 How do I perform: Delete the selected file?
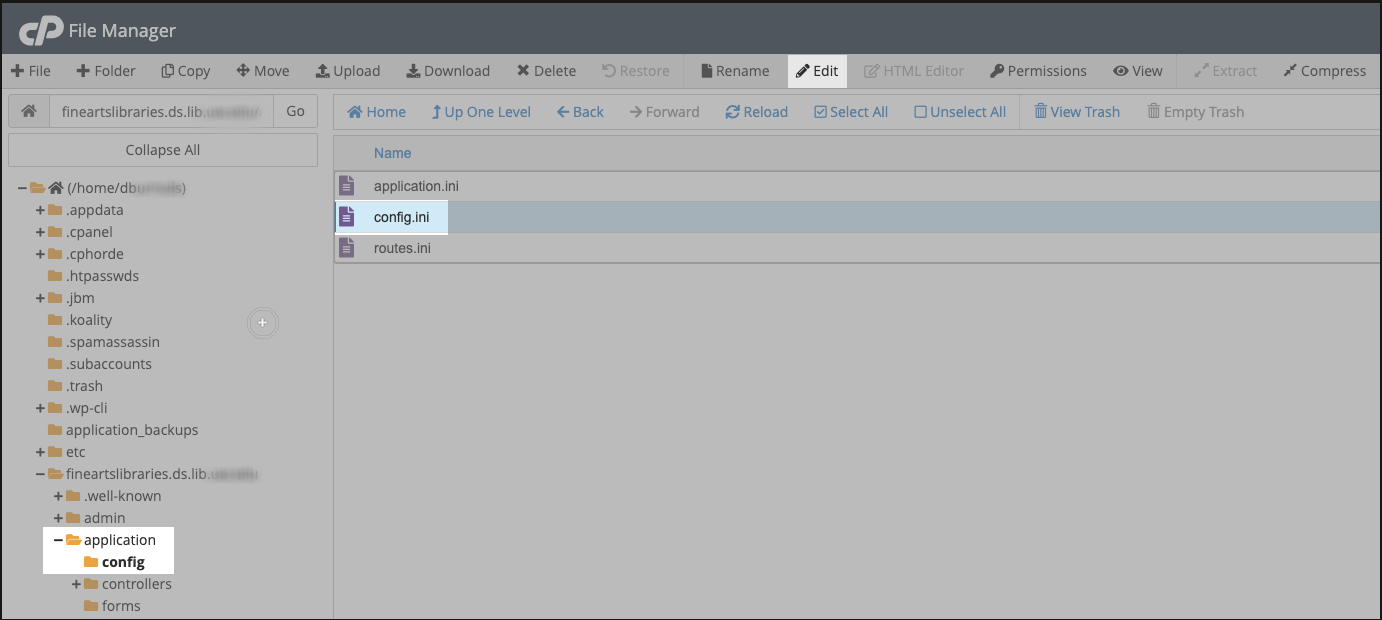click(546, 71)
